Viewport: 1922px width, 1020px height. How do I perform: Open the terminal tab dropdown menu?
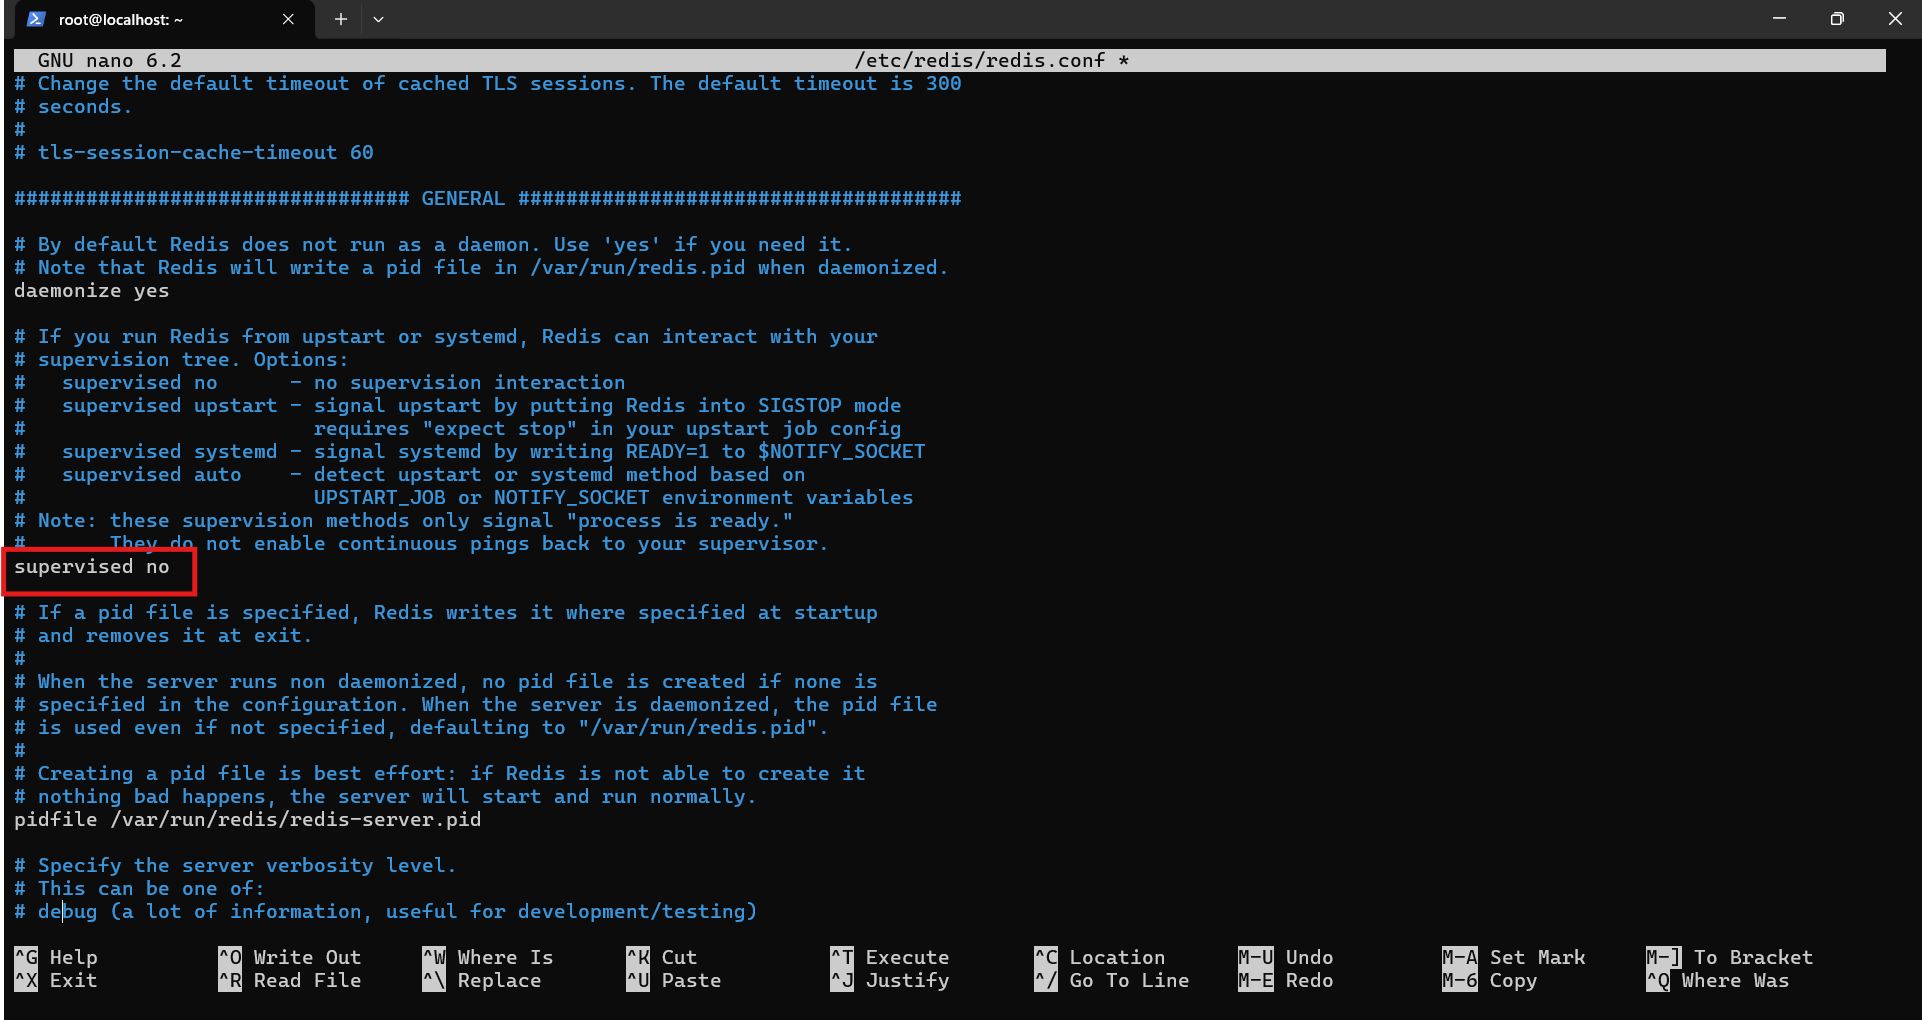378,19
